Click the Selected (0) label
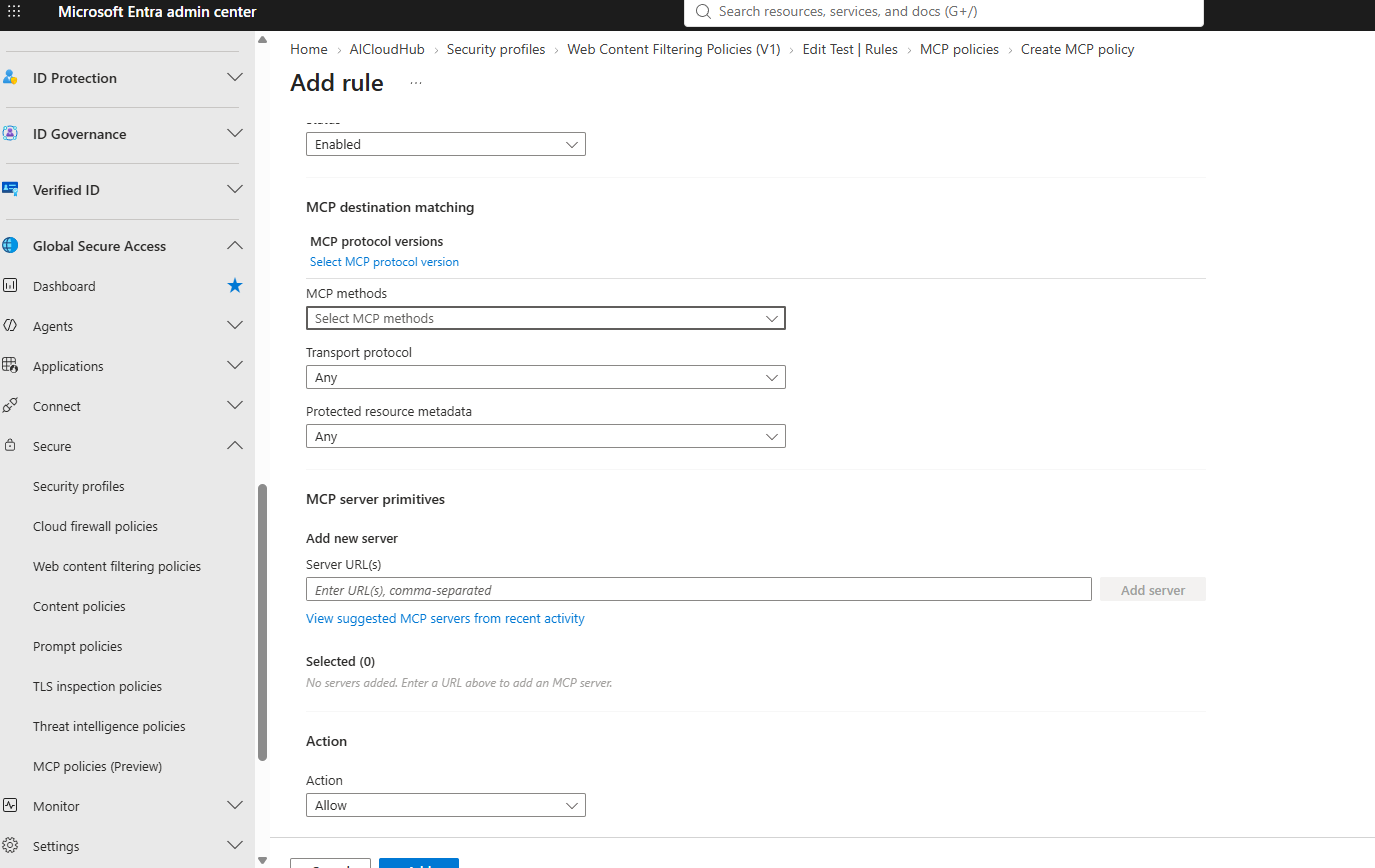Image resolution: width=1375 pixels, height=868 pixels. 340,661
